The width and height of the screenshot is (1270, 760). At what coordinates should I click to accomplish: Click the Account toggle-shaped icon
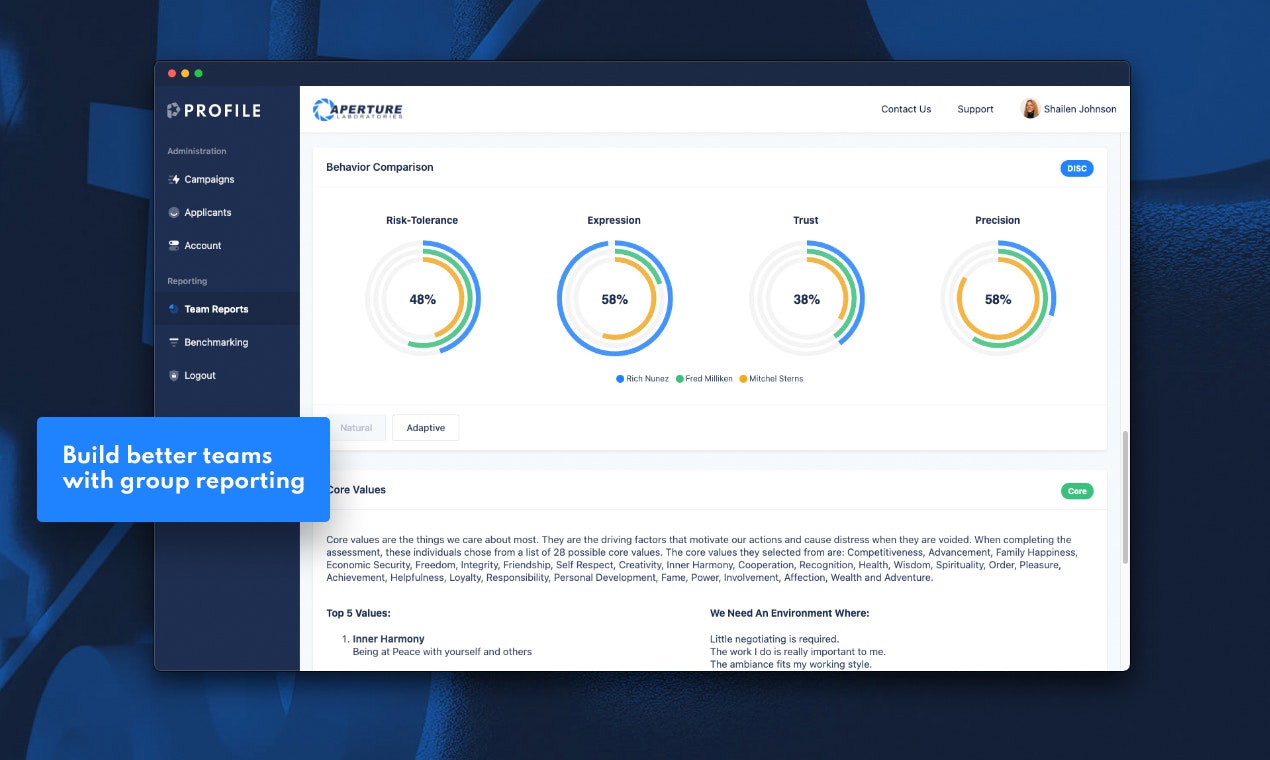pyautogui.click(x=174, y=245)
